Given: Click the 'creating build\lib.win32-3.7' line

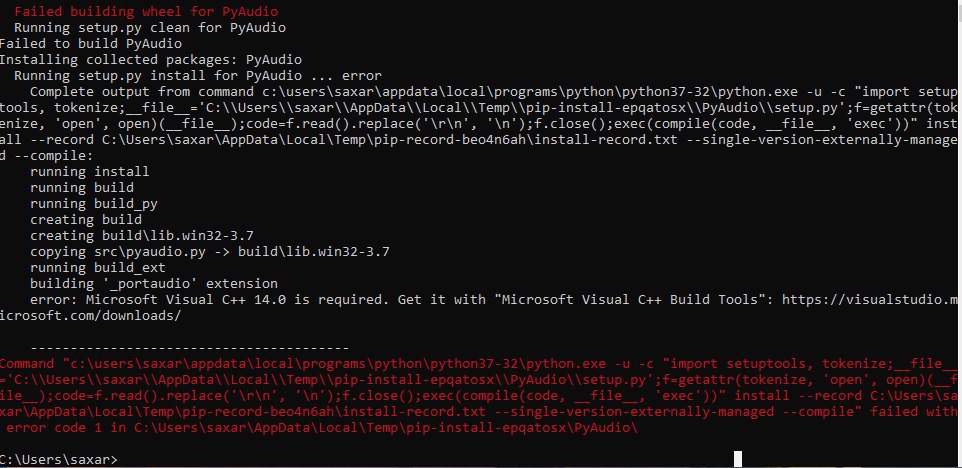Looking at the screenshot, I should [142, 236].
